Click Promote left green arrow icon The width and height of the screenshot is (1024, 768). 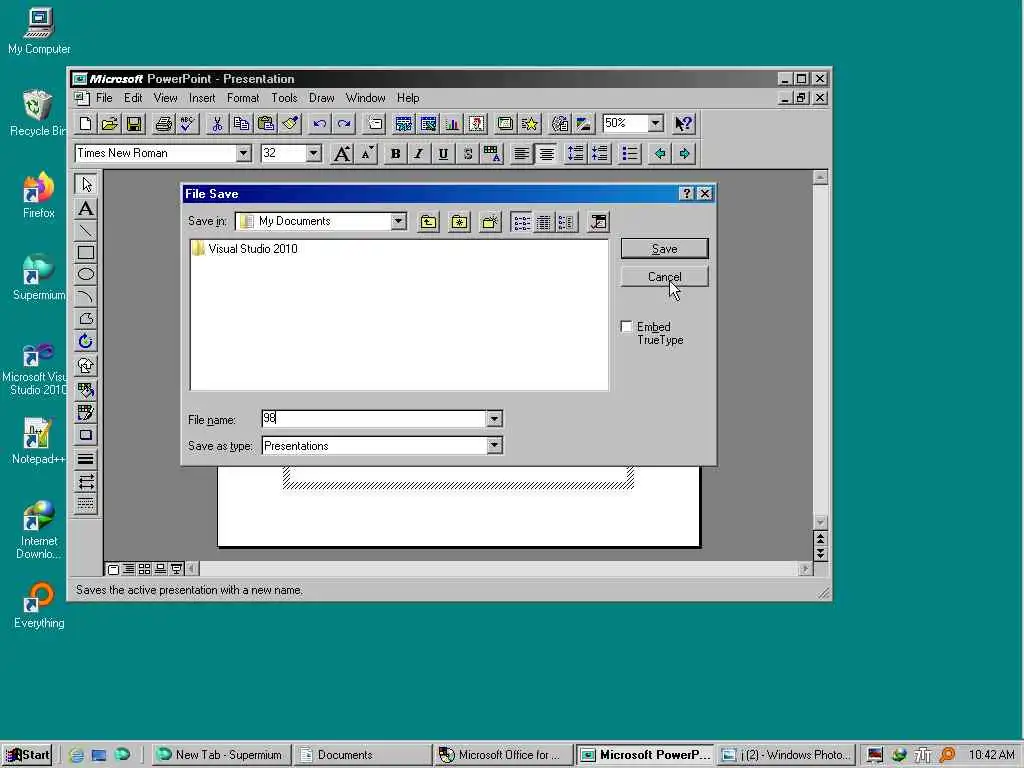coord(660,153)
